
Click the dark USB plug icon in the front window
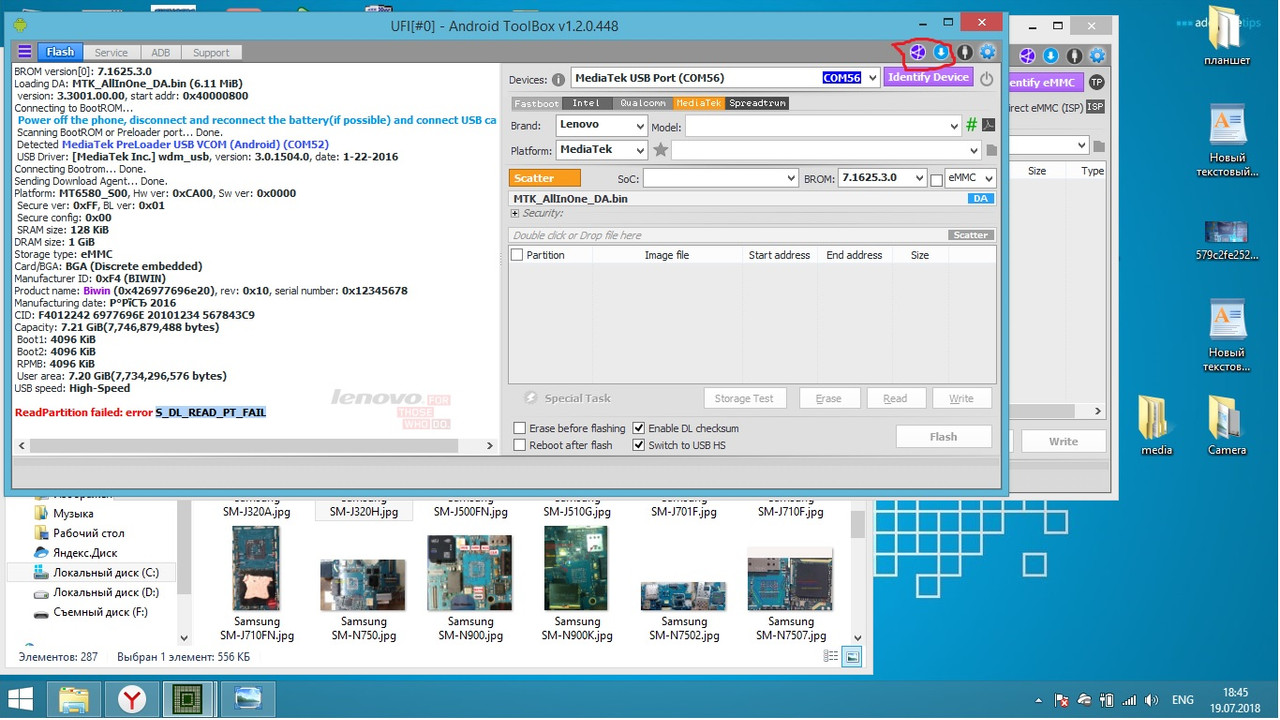pyautogui.click(x=965, y=52)
